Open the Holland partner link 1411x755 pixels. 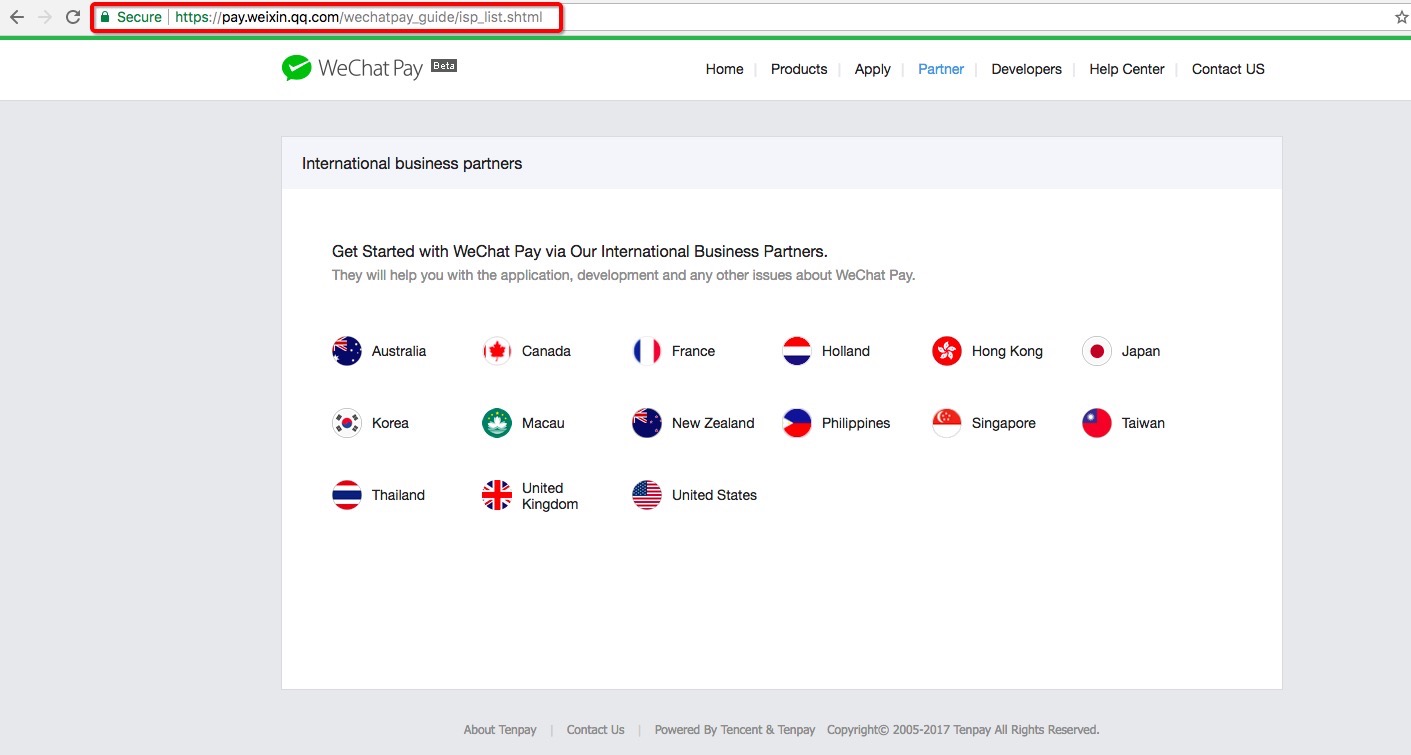(x=846, y=351)
